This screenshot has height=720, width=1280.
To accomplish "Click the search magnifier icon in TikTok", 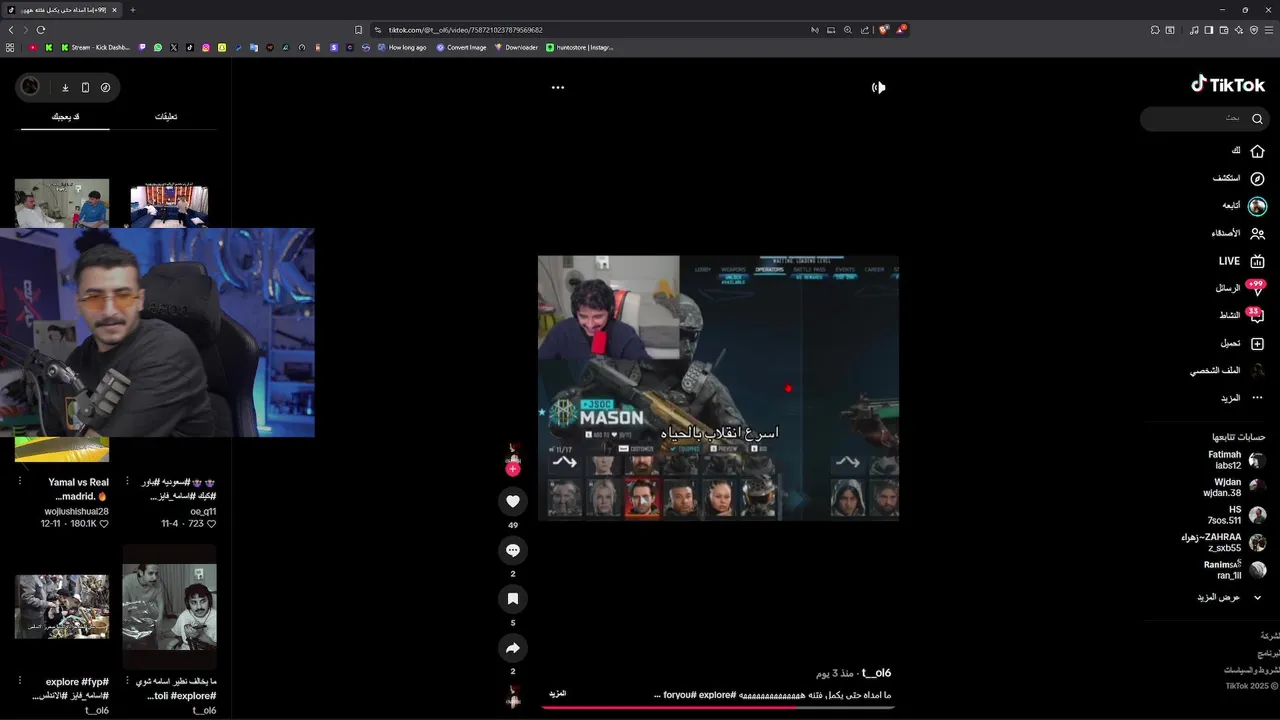I will coord(1257,119).
